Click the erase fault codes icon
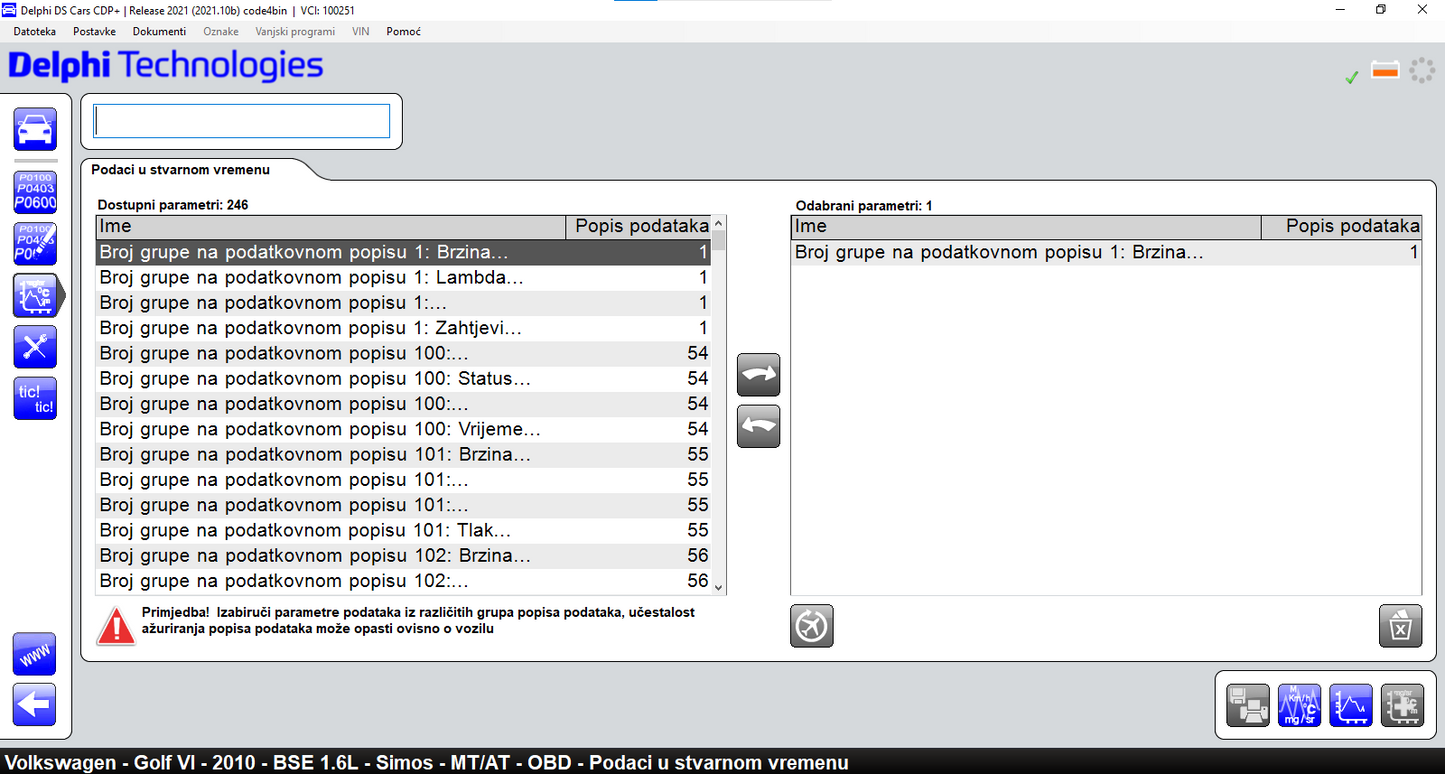The width and height of the screenshot is (1445, 774). pos(35,244)
